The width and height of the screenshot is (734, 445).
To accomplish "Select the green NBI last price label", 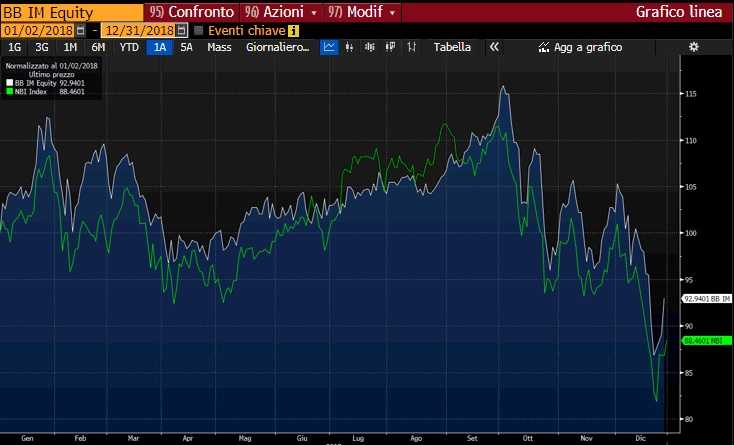I will tap(706, 341).
